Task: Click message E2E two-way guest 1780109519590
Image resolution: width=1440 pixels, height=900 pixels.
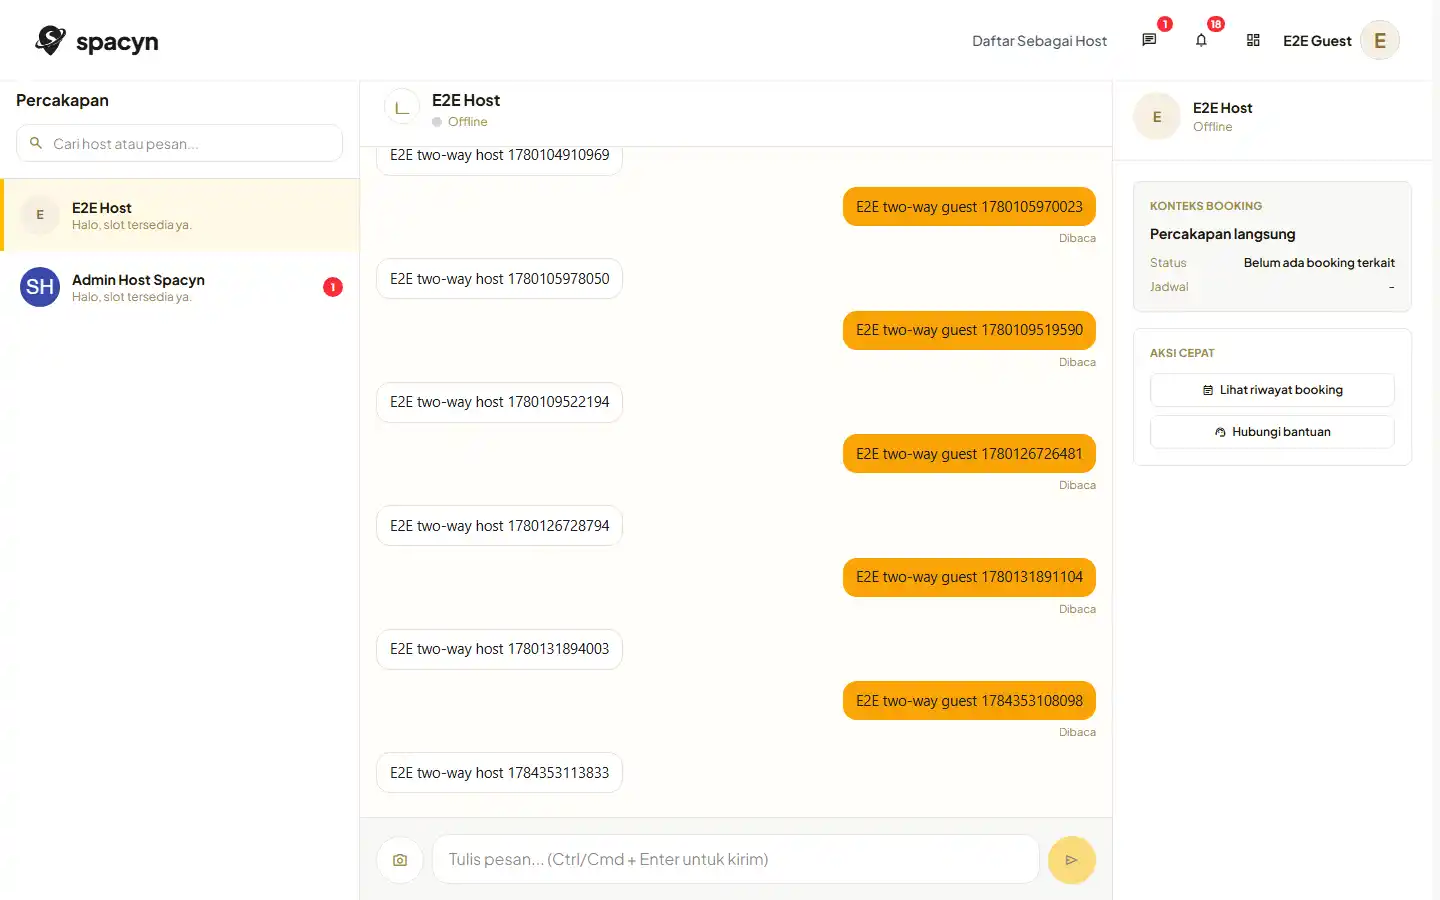Action: [x=969, y=330]
